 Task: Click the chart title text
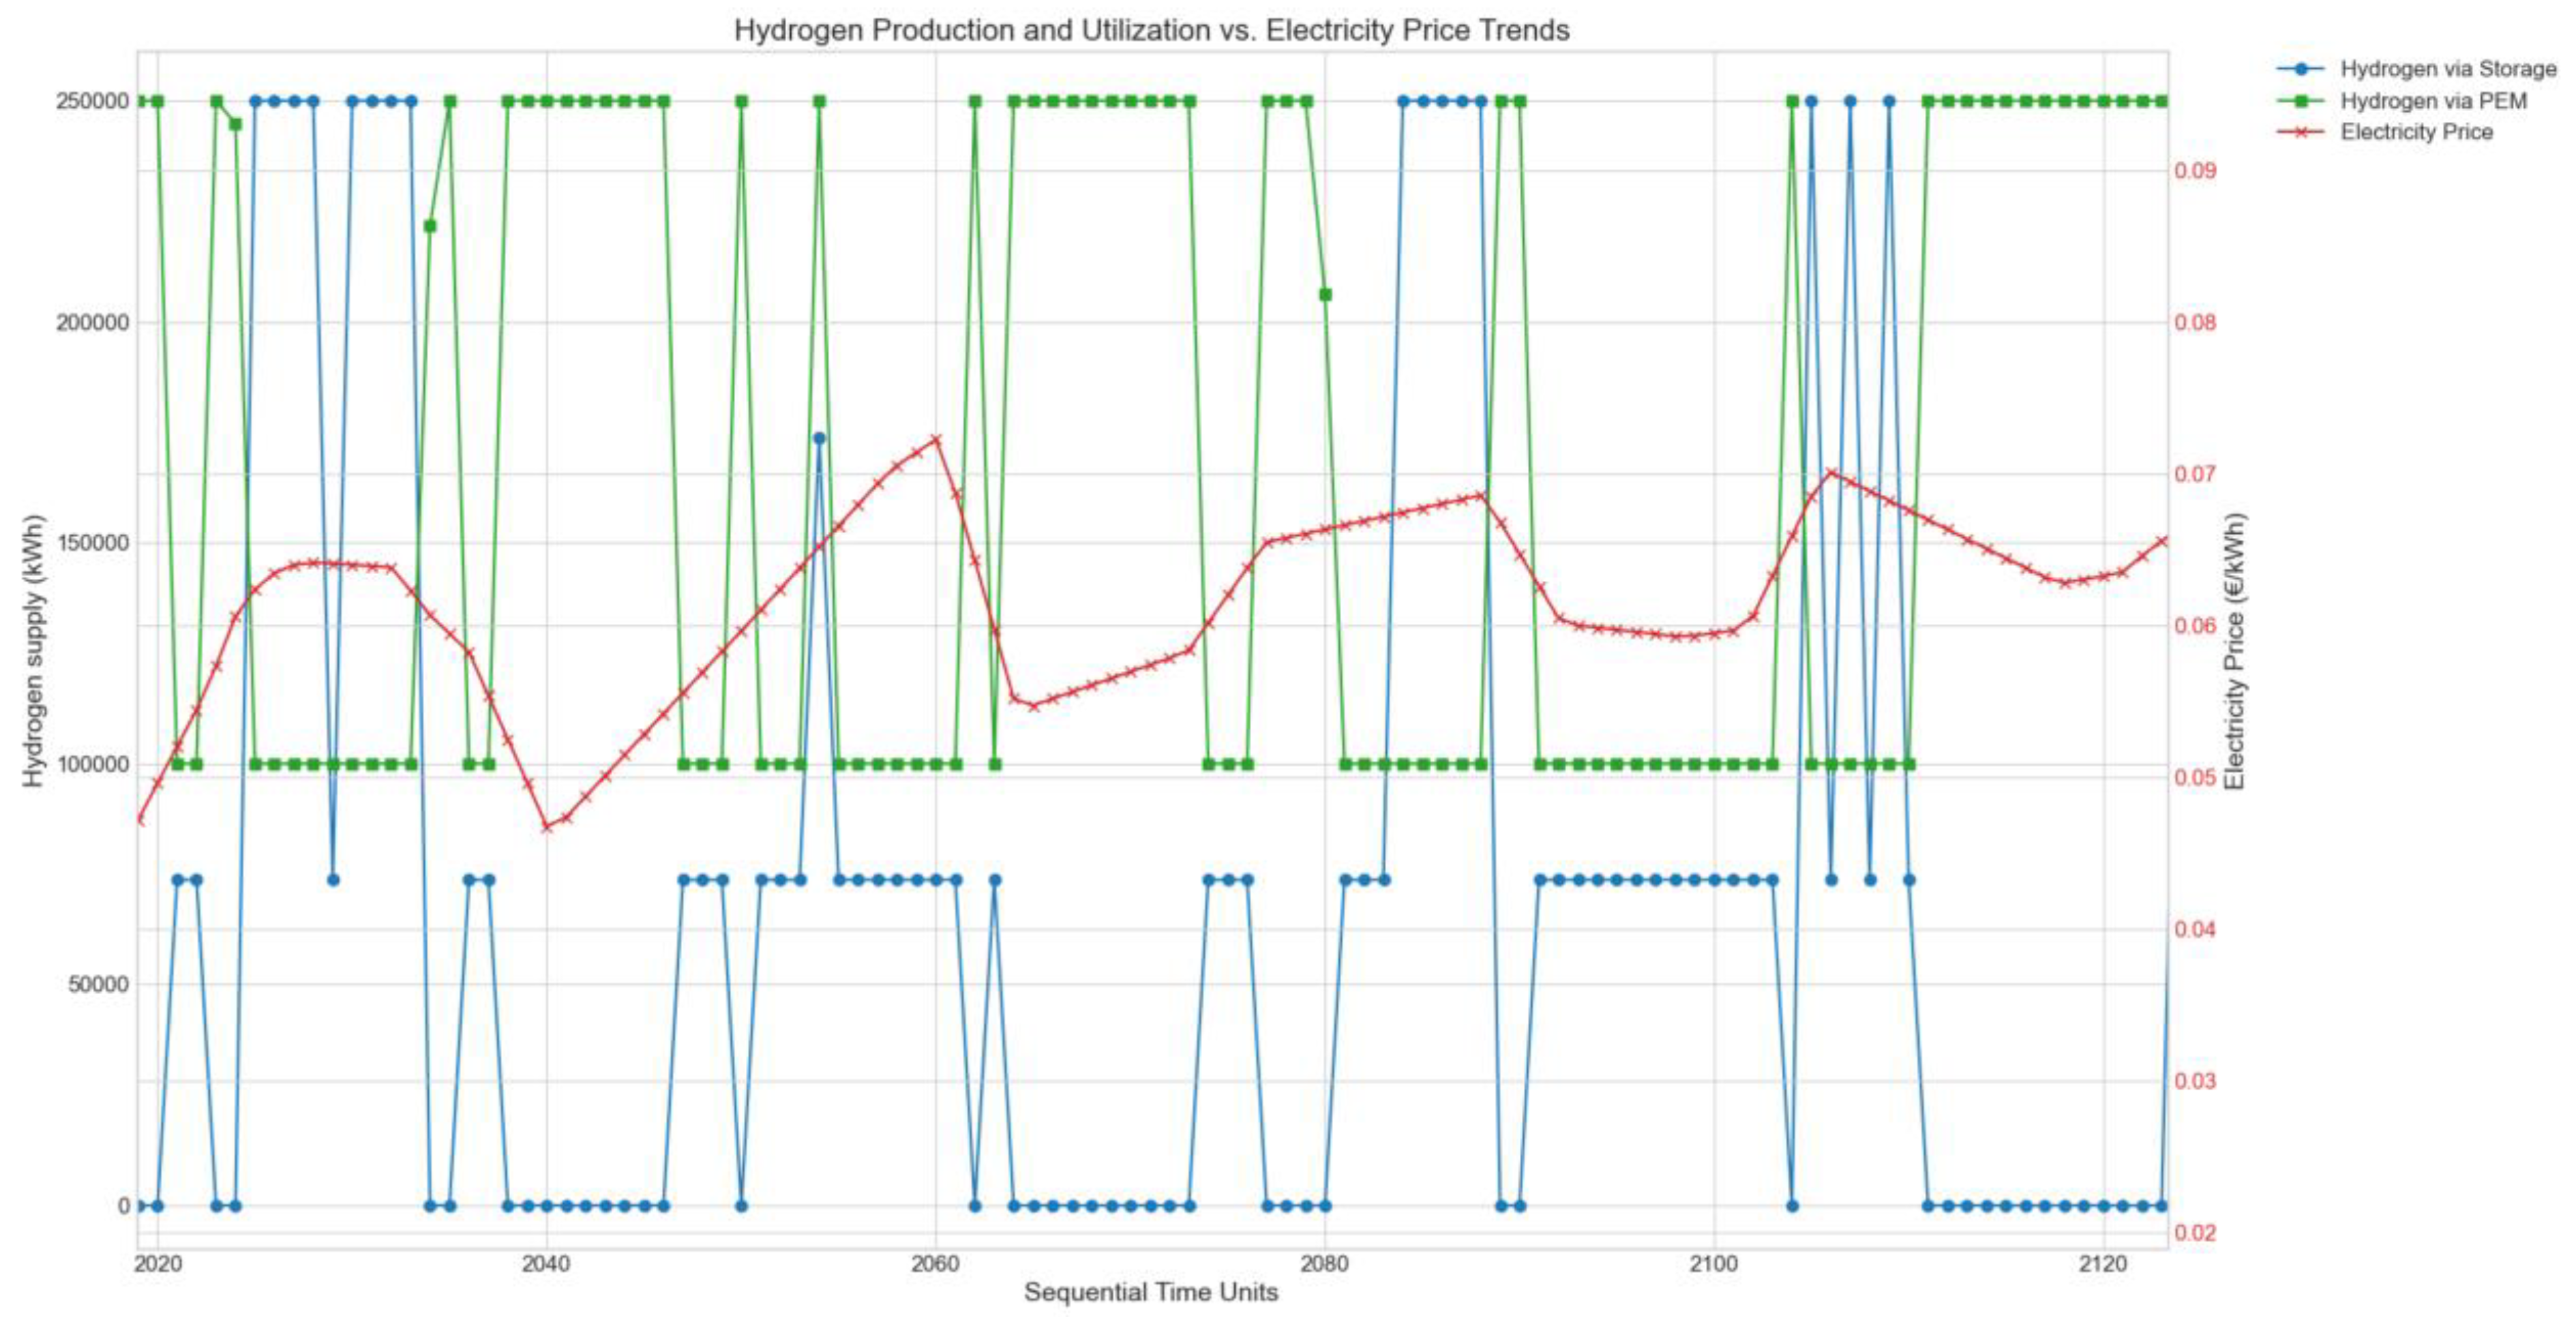(x=1151, y=30)
